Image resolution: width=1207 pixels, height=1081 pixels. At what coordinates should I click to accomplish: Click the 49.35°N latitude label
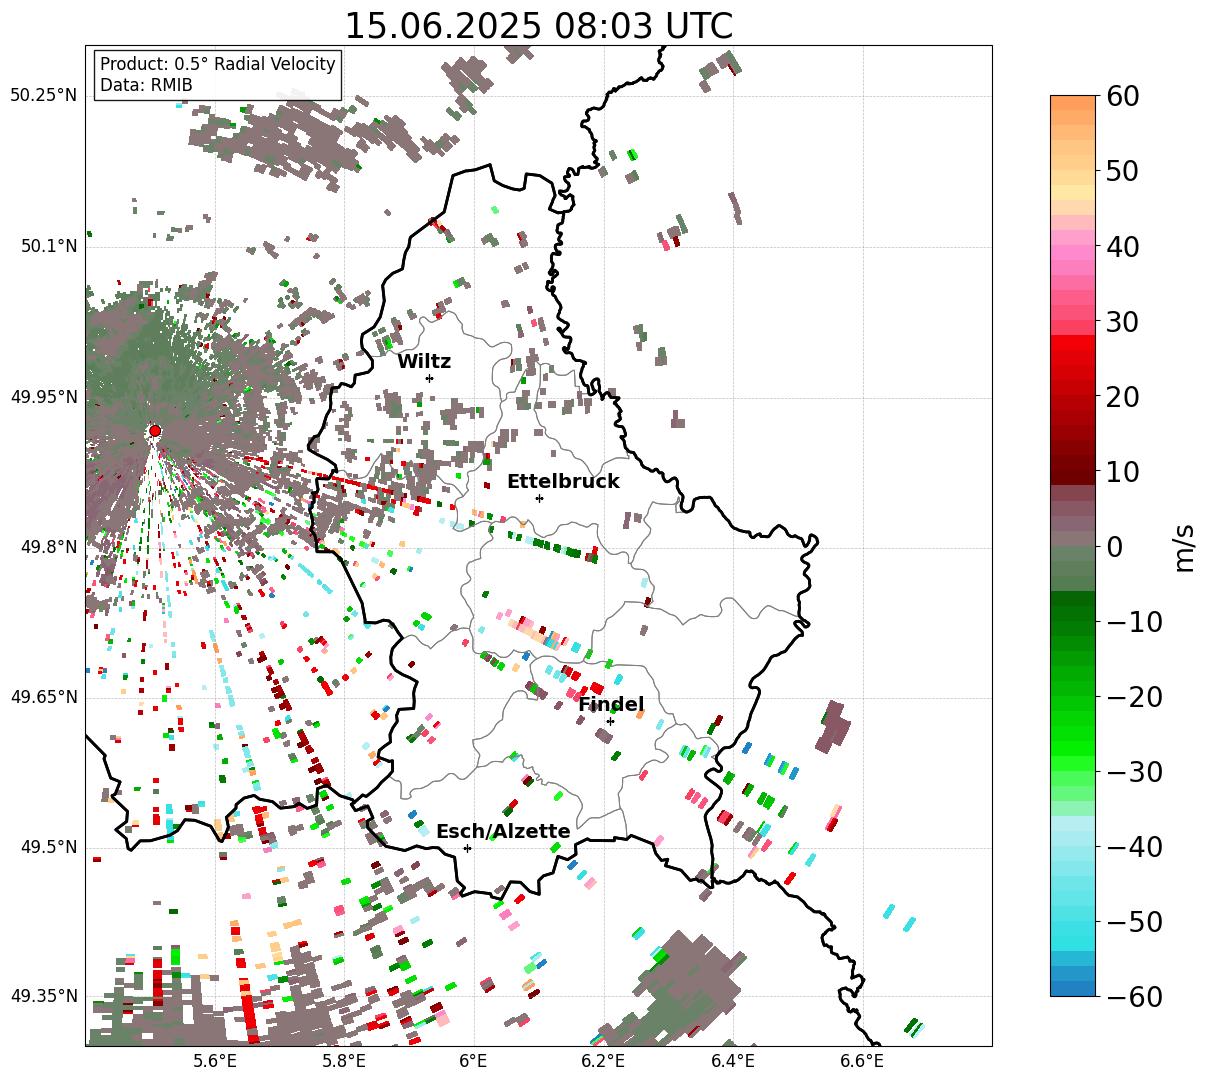tap(44, 996)
